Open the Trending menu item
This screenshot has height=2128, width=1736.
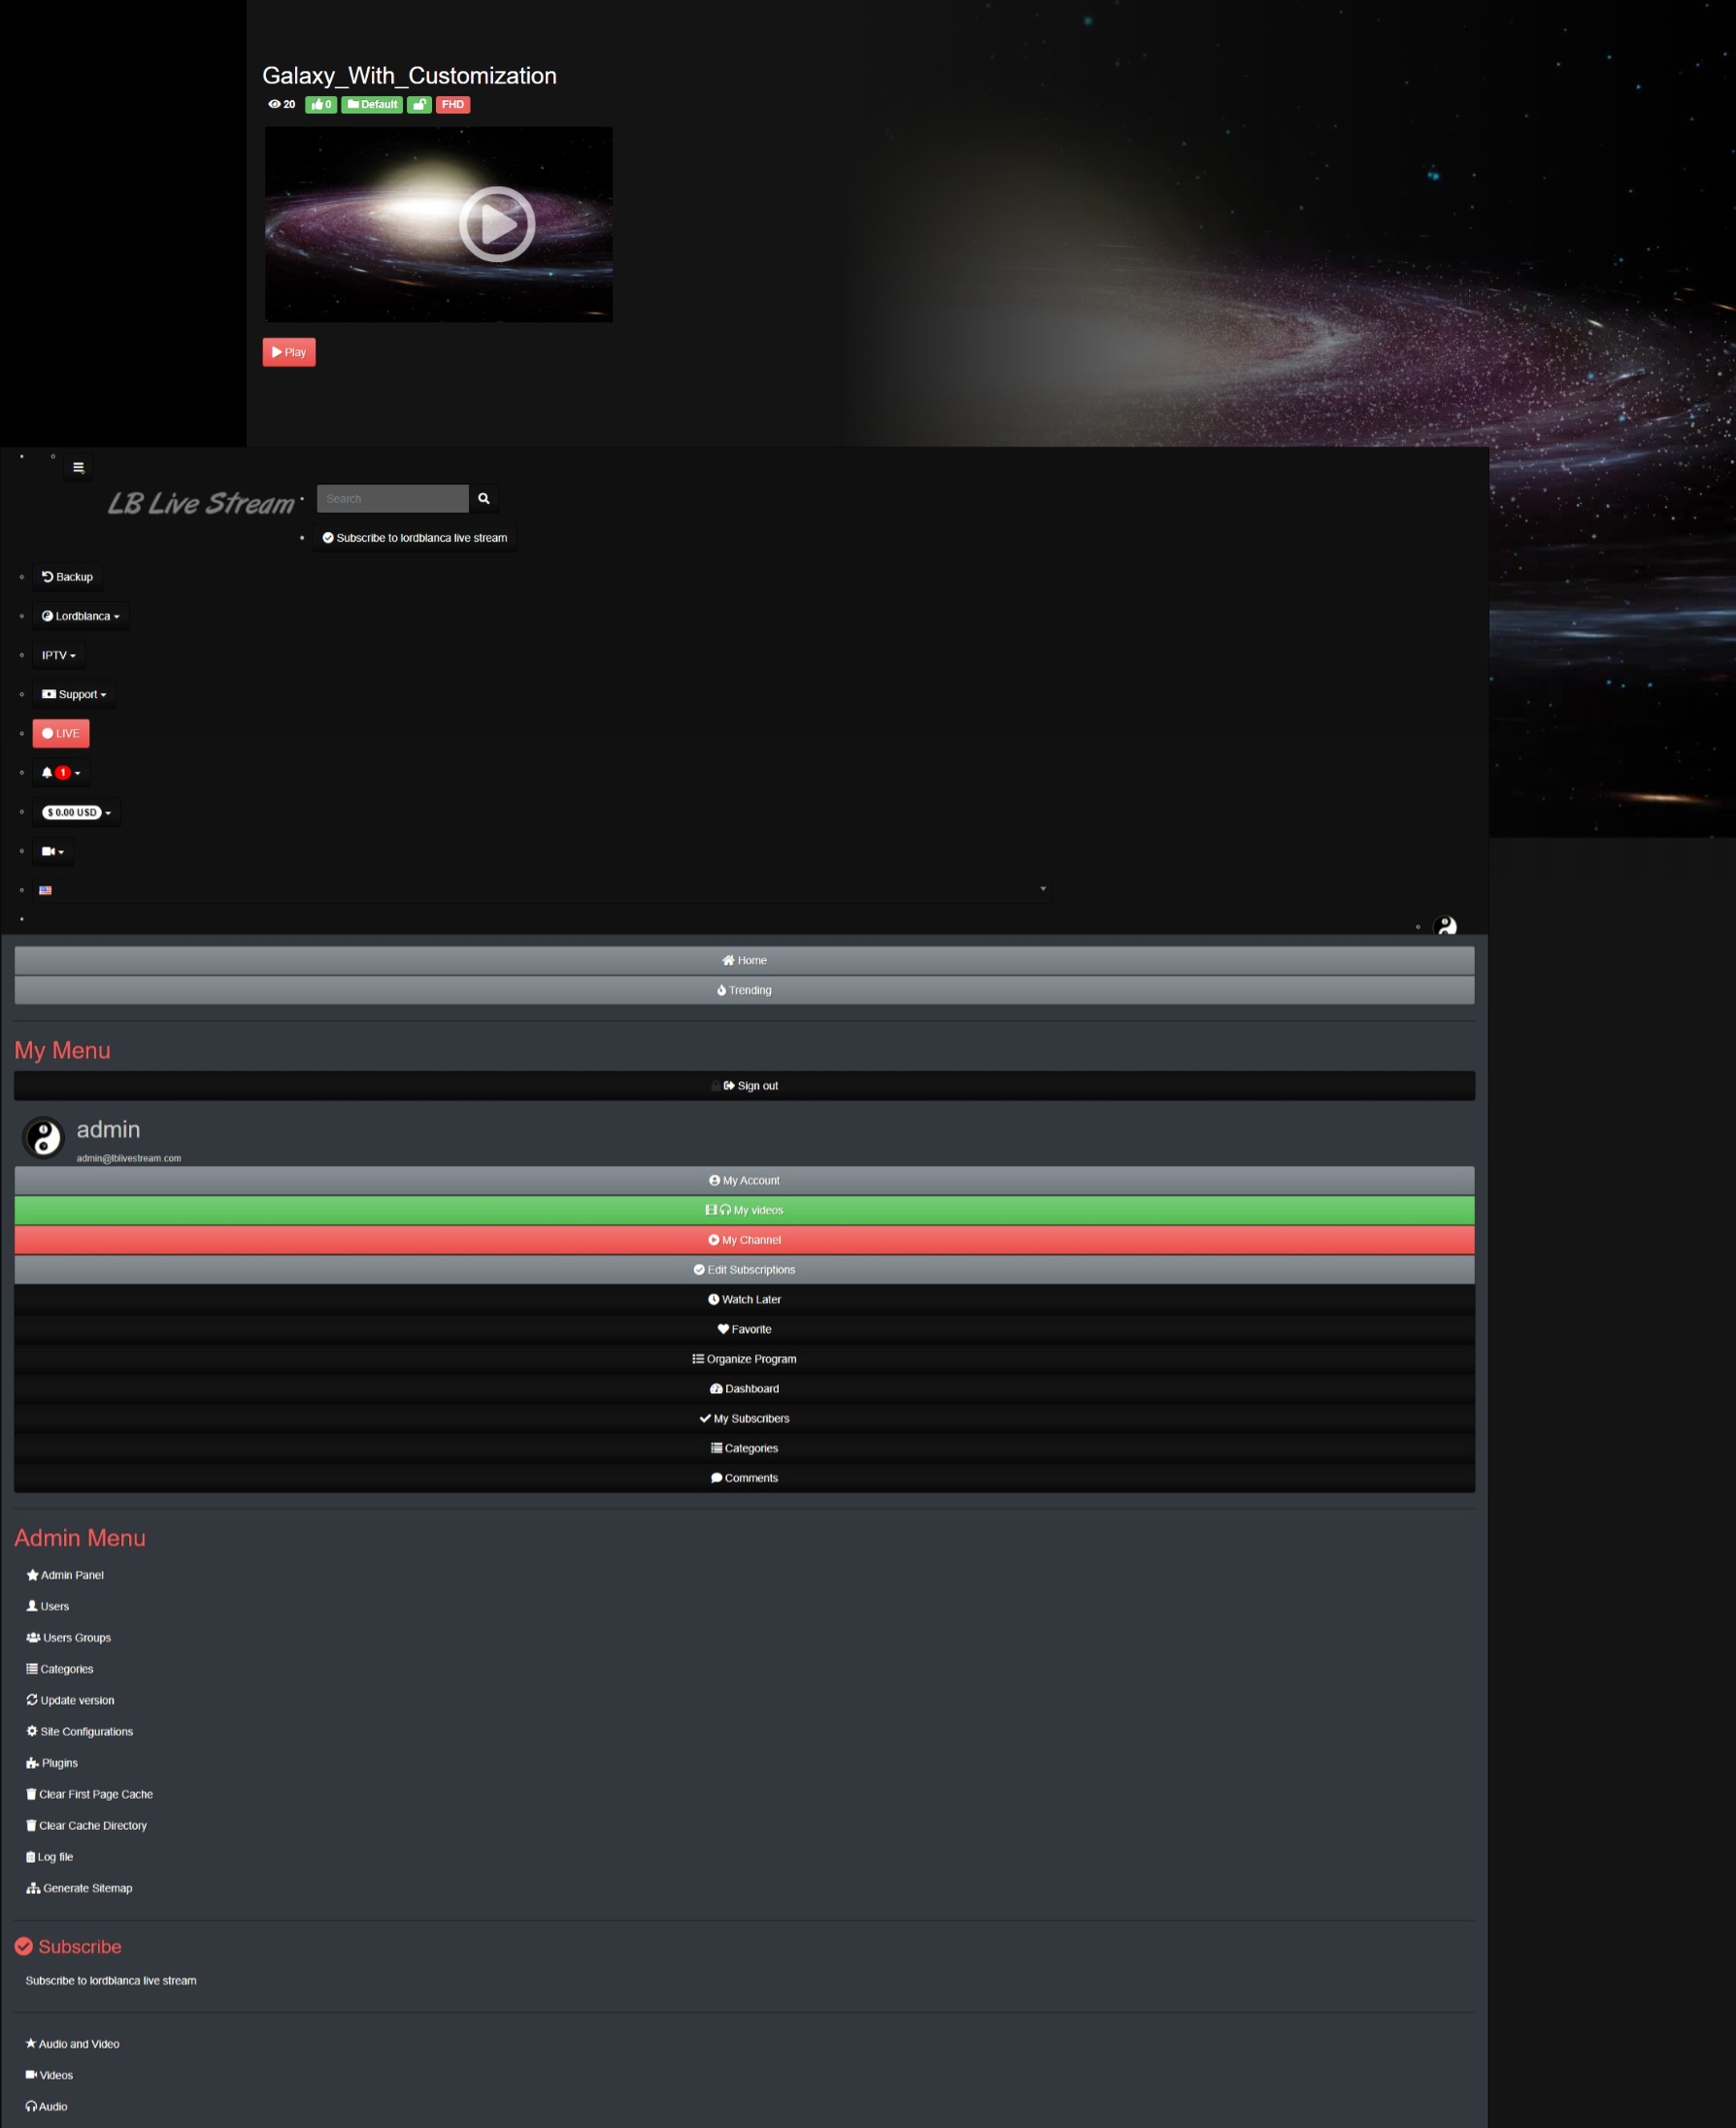[x=744, y=990]
